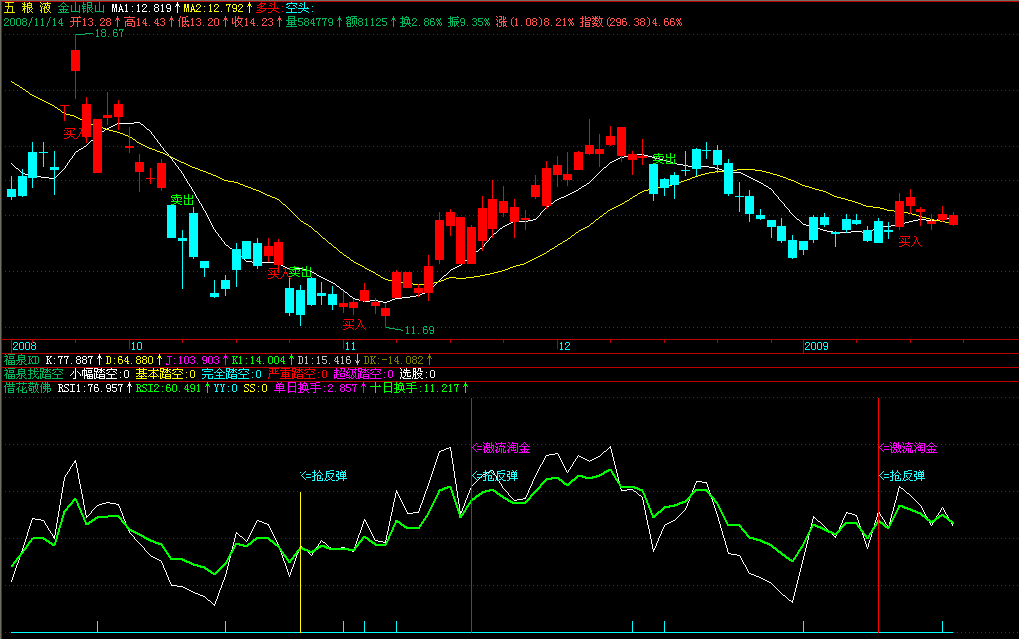Click the K:77.887 value
The height and width of the screenshot is (639, 1019).
(x=70, y=360)
